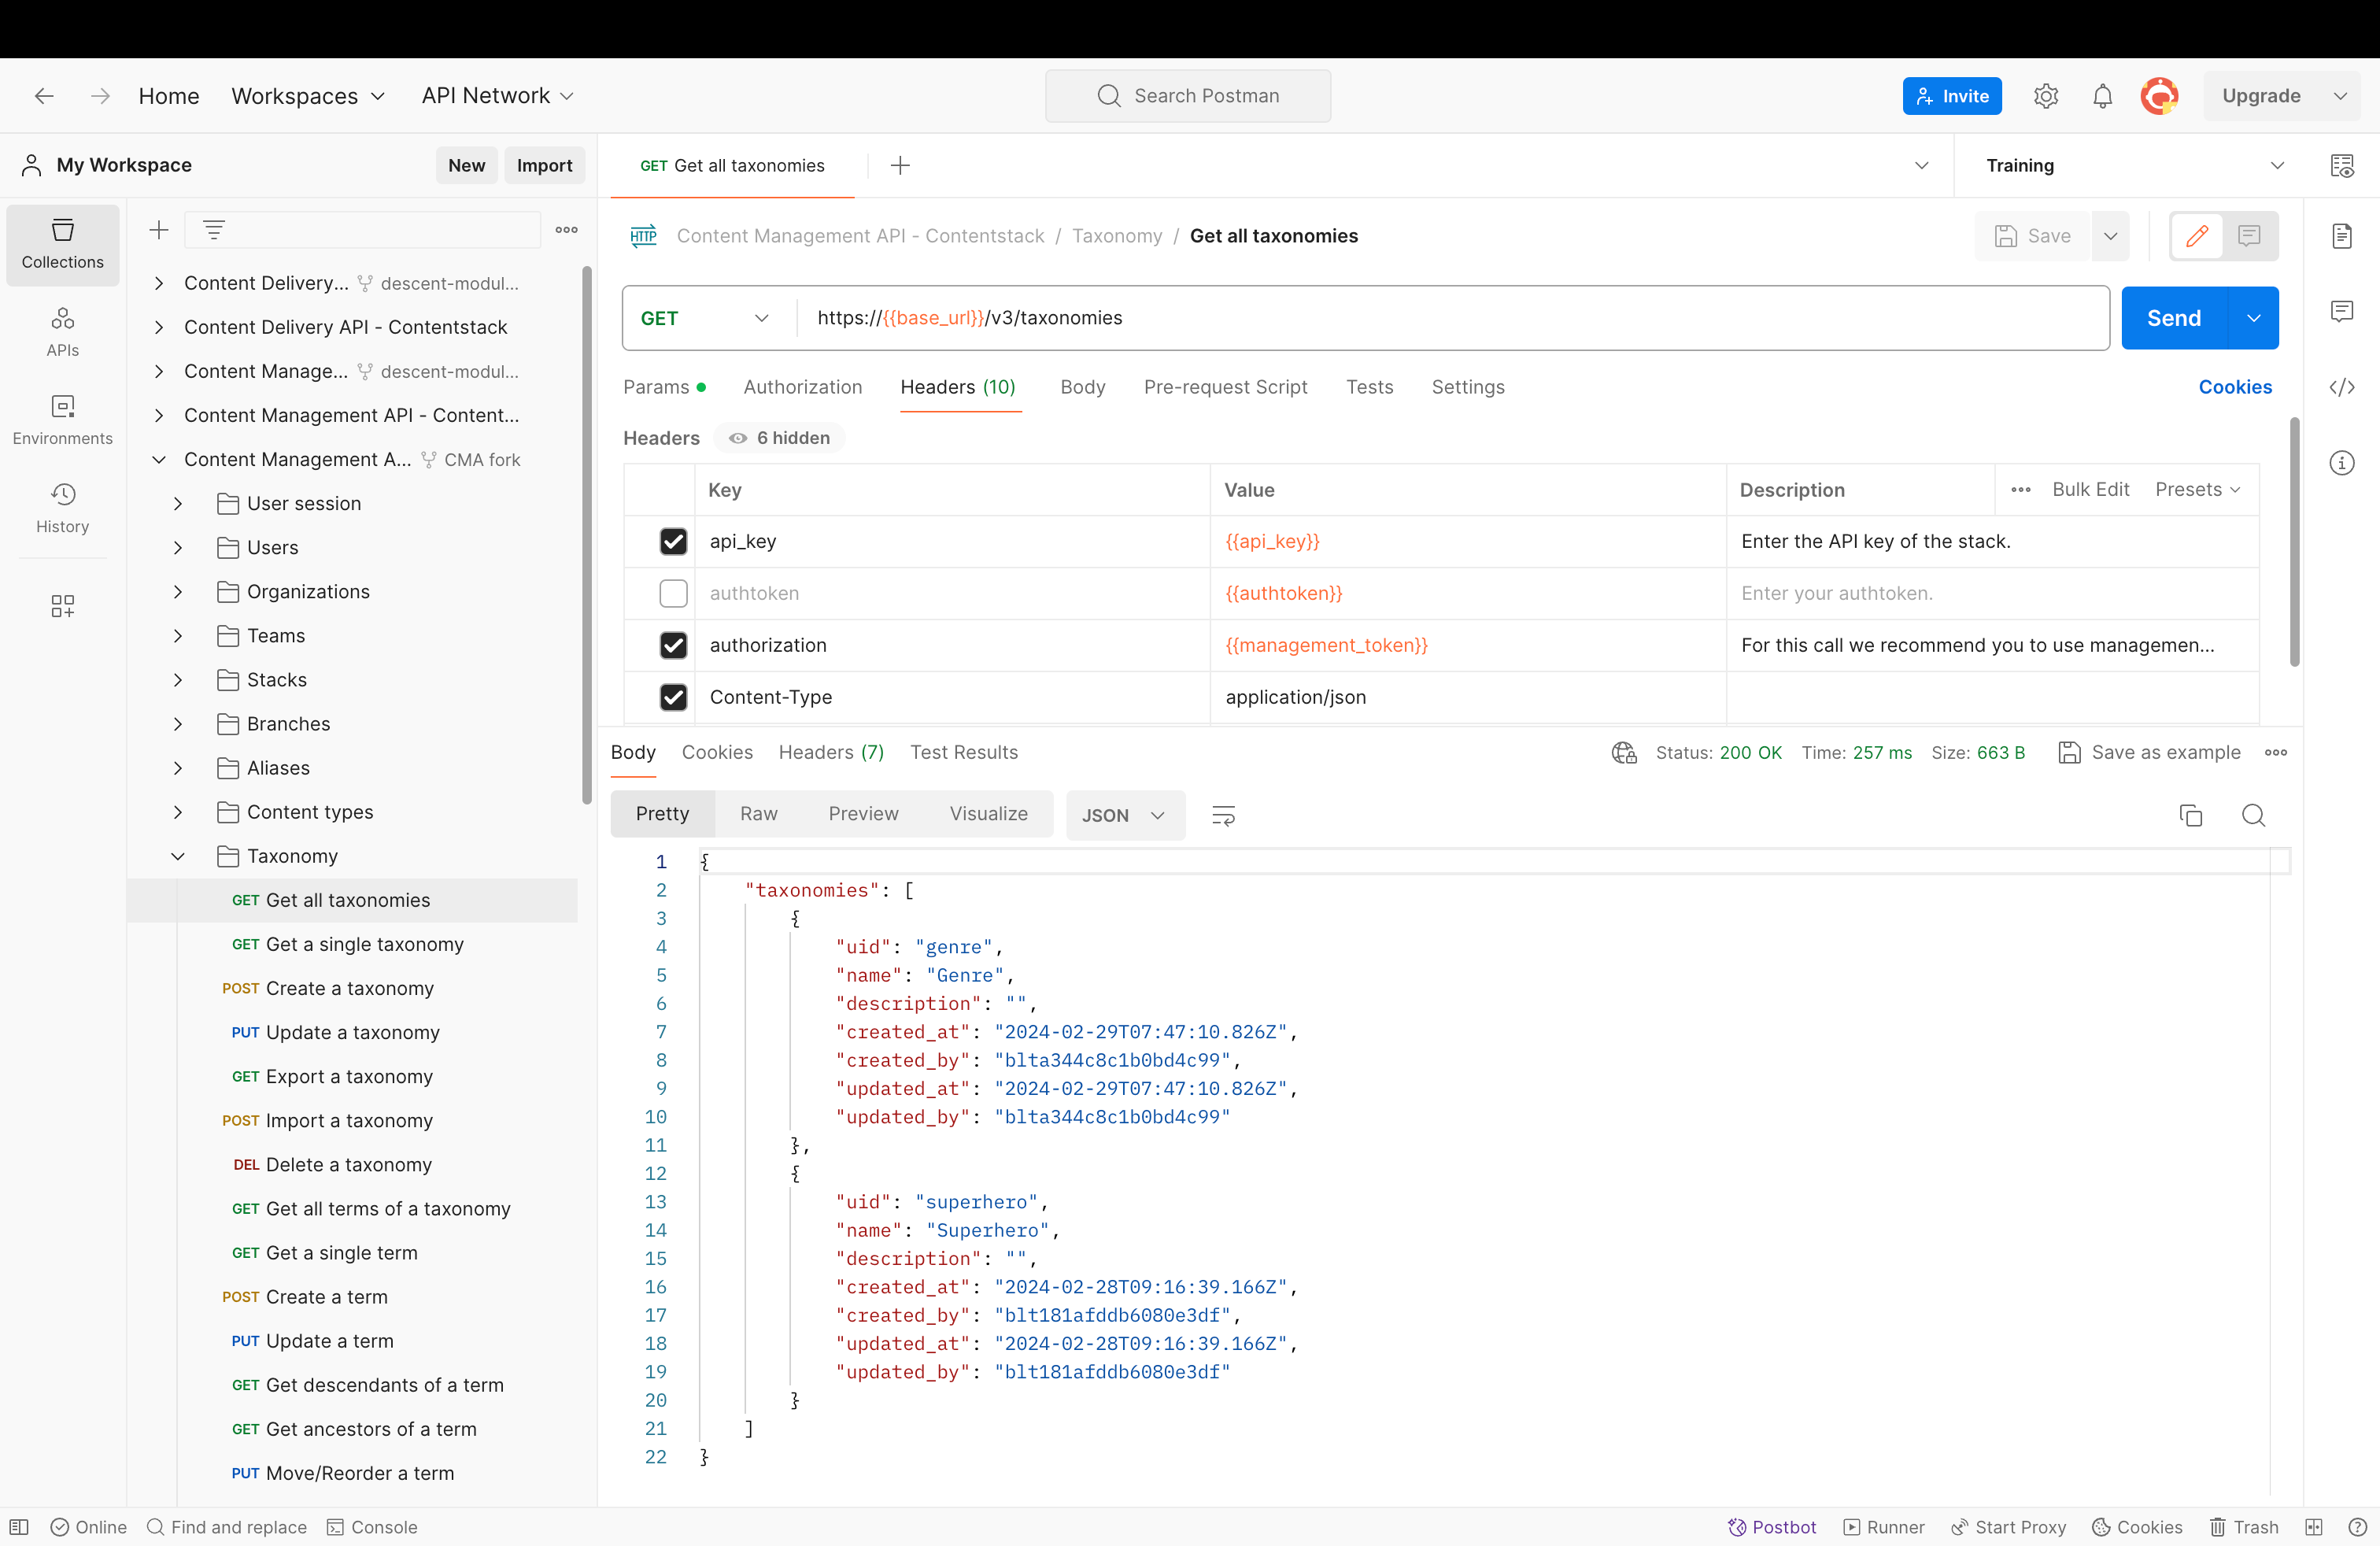Screen dimensions: 2380x1546
Task: Click the blue Send button
Action: 2175,318
